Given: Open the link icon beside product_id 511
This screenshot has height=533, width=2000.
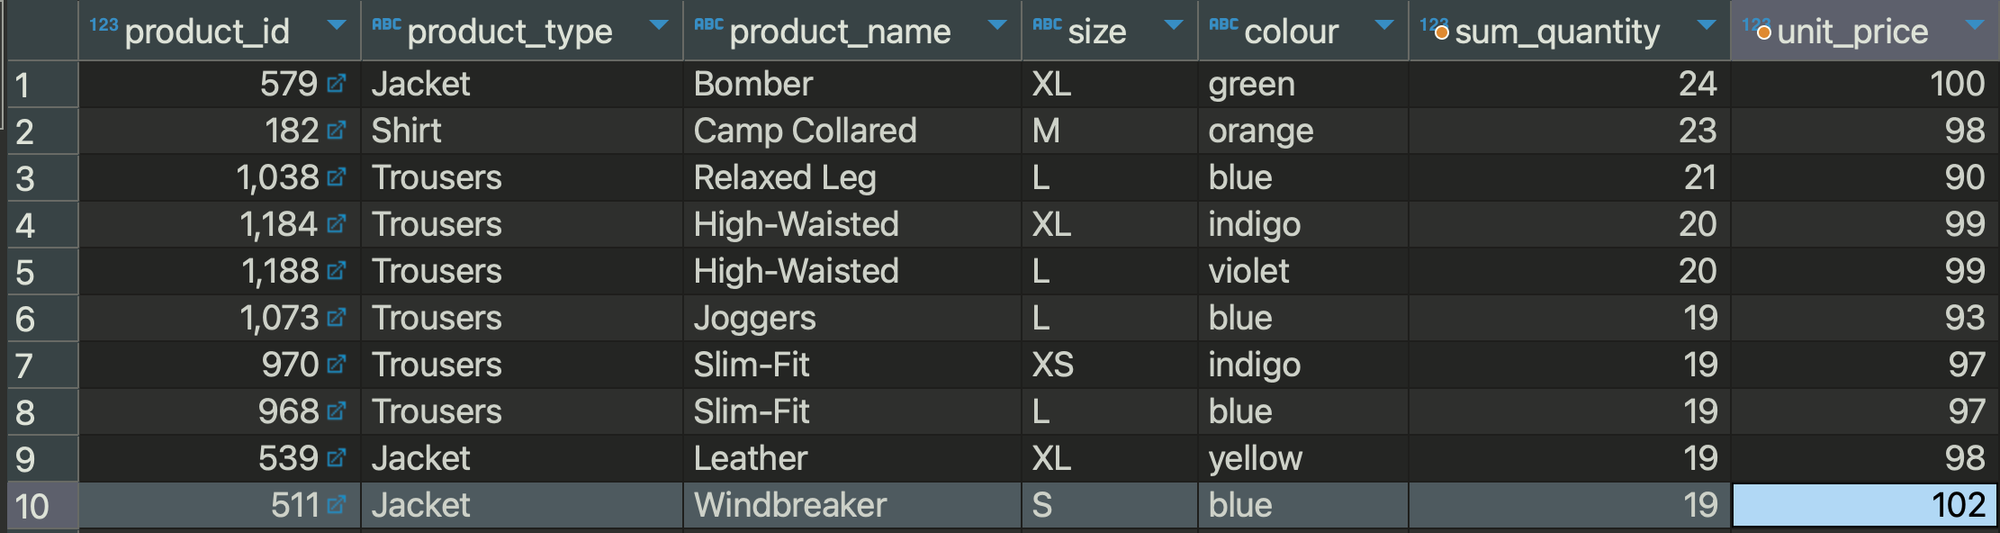Looking at the screenshot, I should 336,505.
